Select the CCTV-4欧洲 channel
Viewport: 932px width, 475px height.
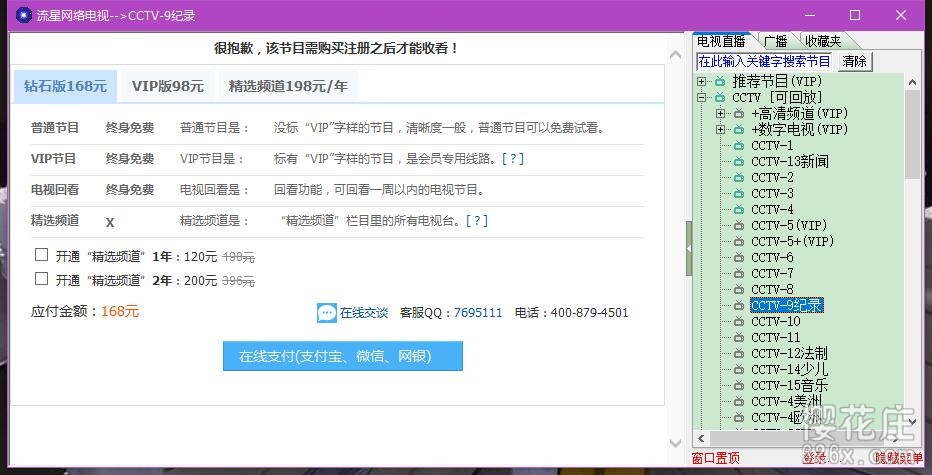(786, 418)
